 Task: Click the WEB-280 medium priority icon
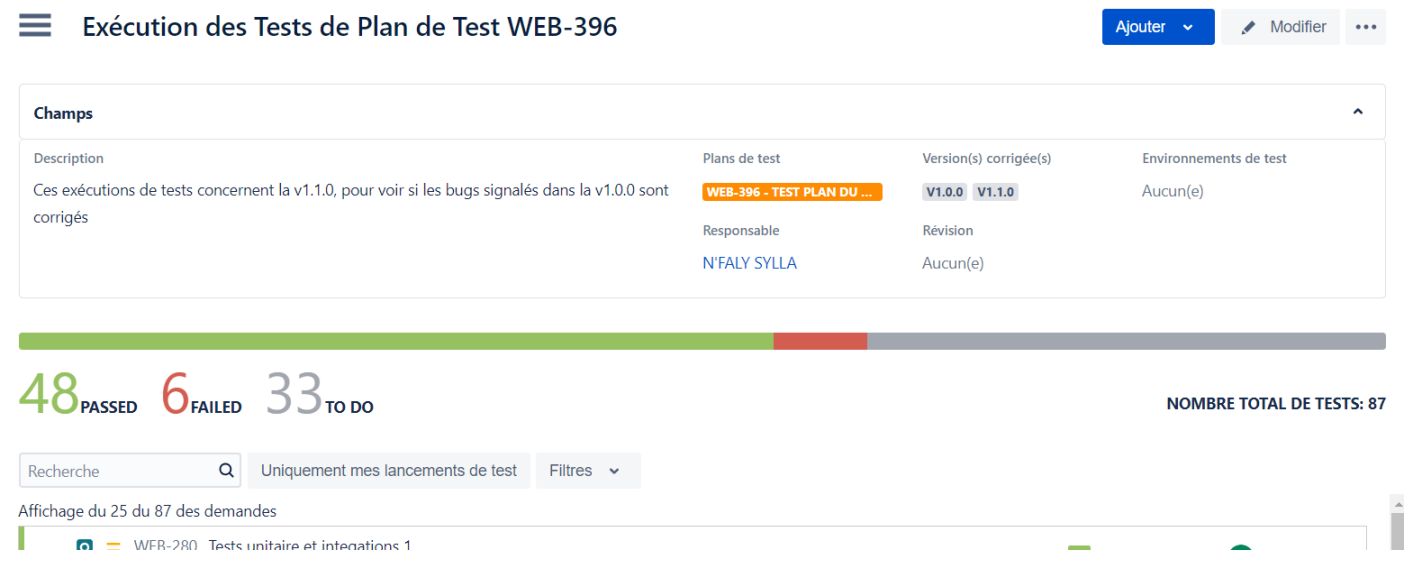pyautogui.click(x=113, y=546)
